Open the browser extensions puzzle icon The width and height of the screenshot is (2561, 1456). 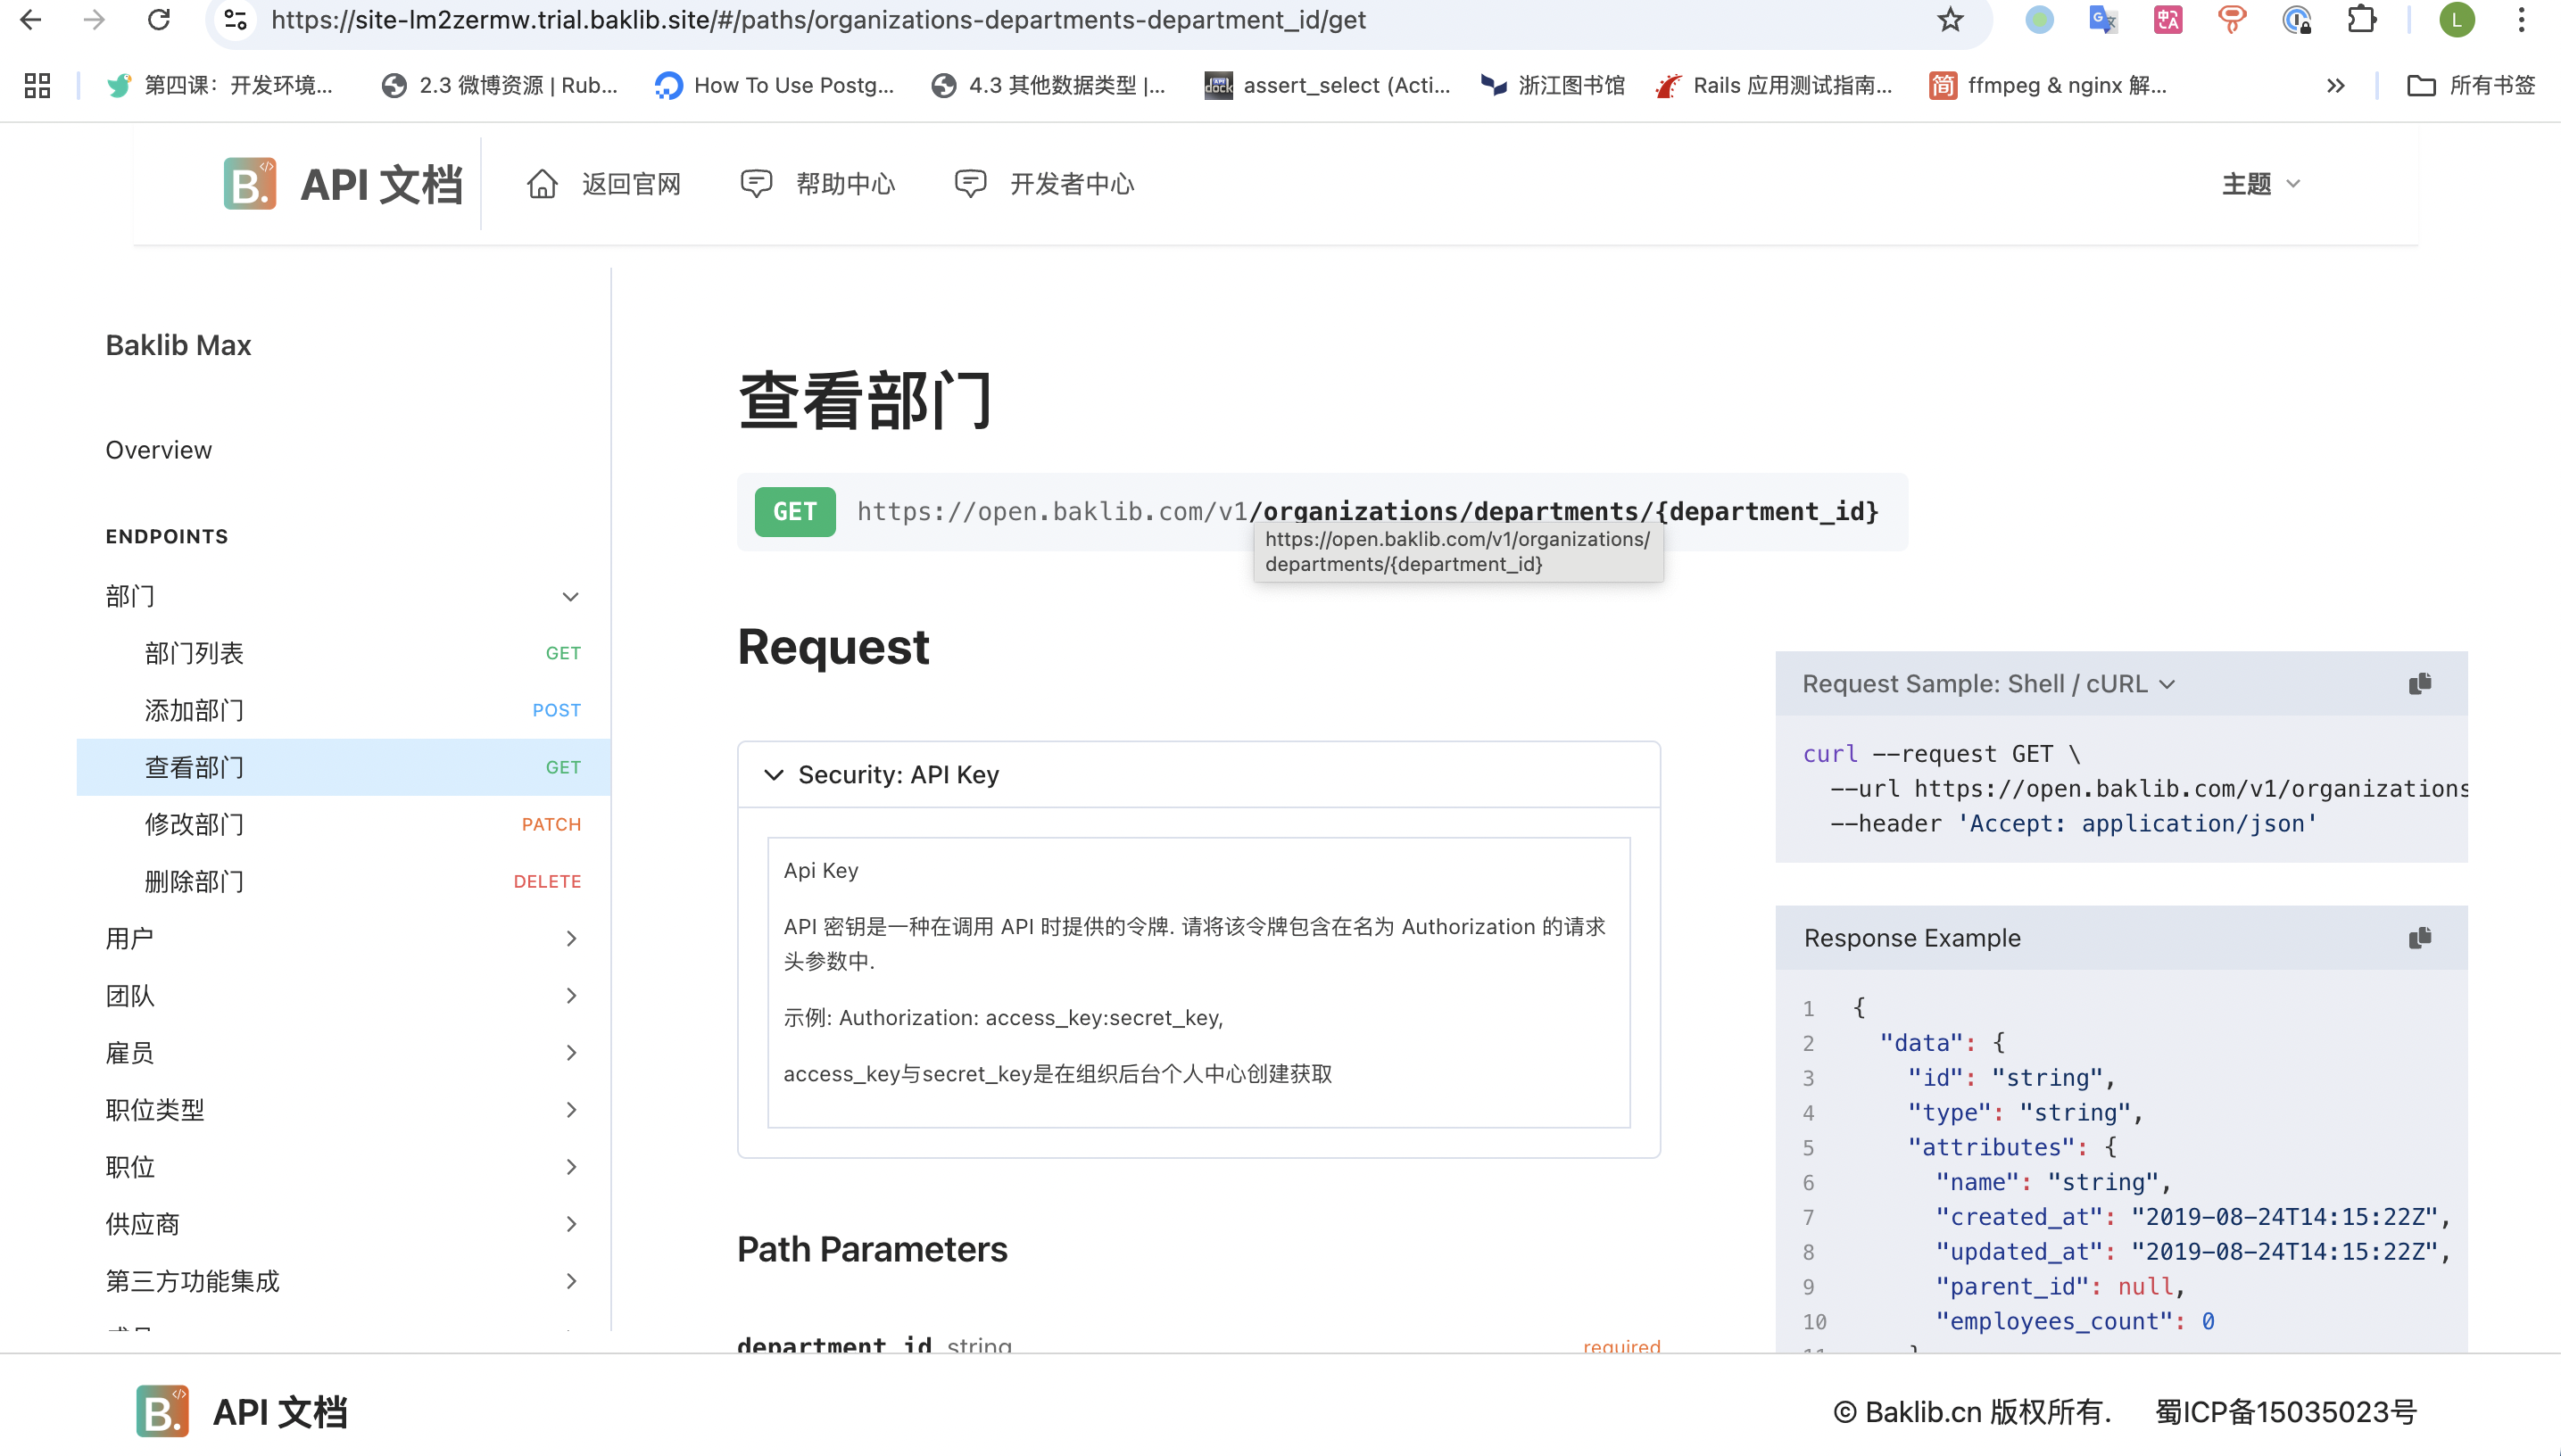tap(2363, 19)
